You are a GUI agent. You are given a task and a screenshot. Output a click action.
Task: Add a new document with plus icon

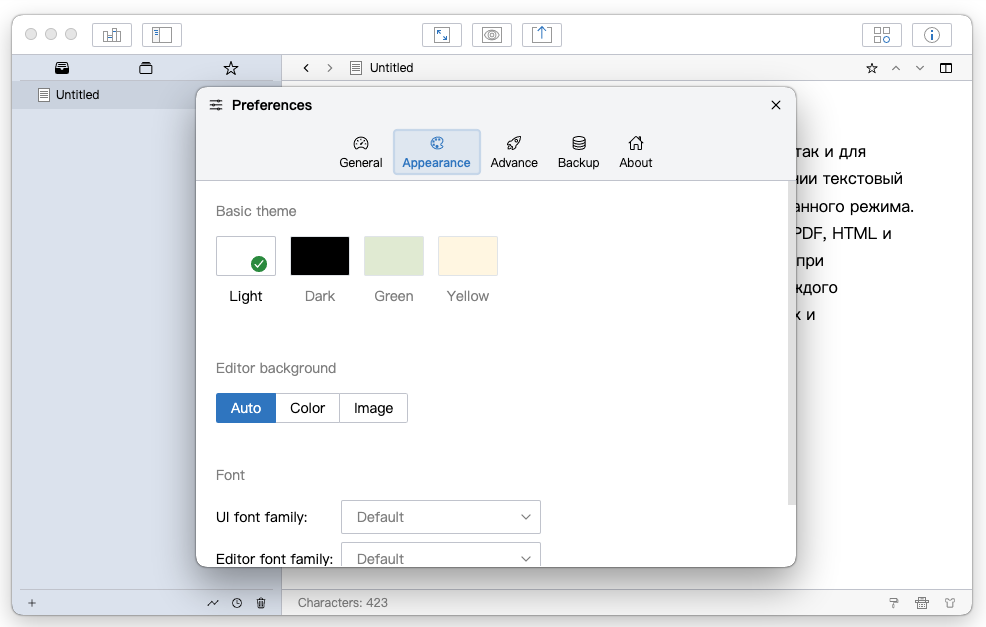tap(32, 603)
